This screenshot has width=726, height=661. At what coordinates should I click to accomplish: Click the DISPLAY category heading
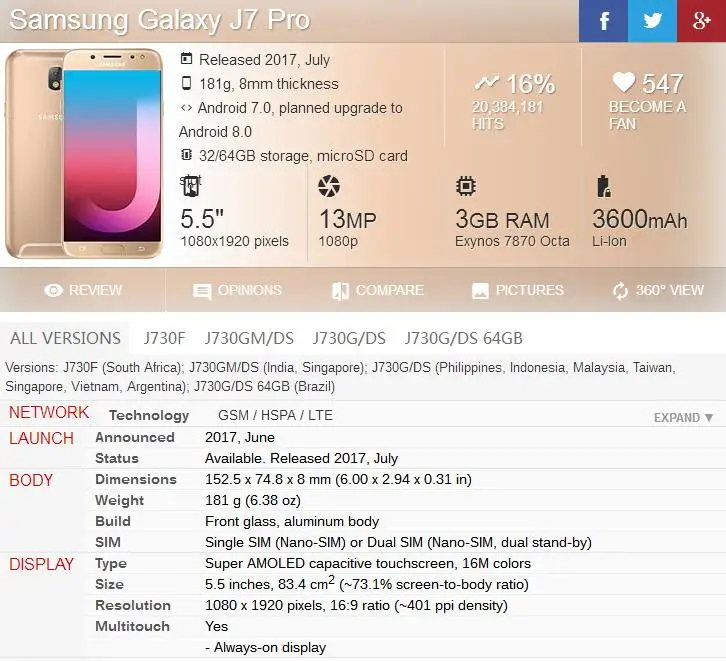click(x=41, y=564)
